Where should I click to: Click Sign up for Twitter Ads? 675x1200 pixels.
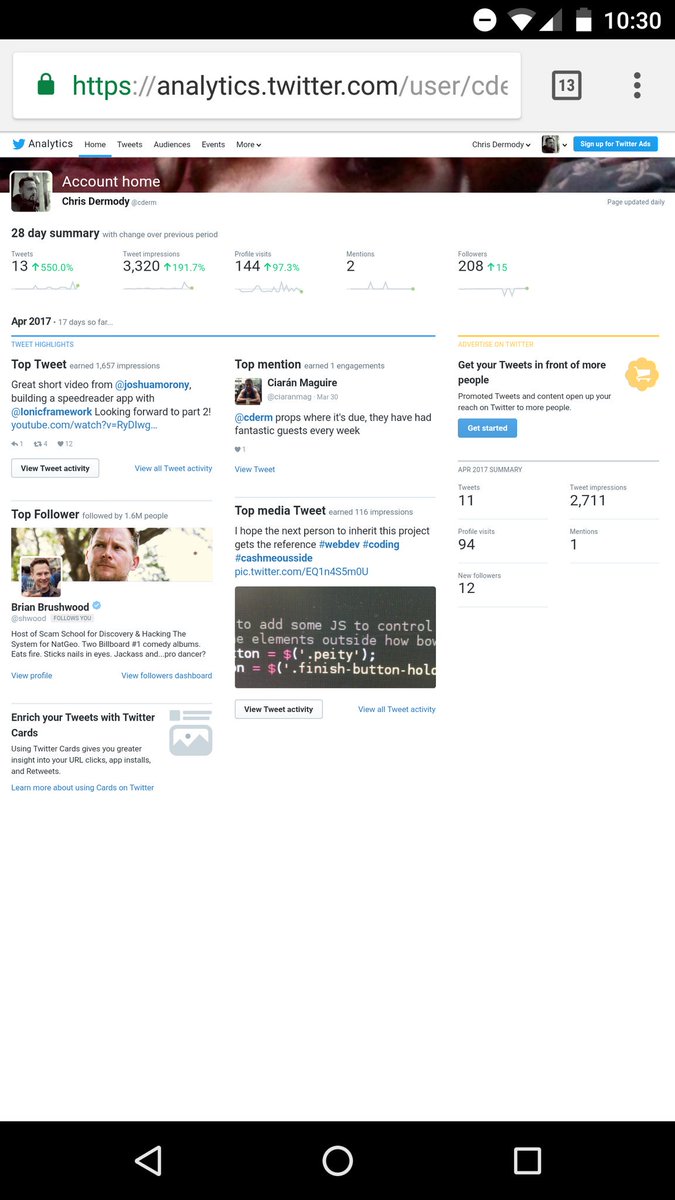click(x=616, y=144)
